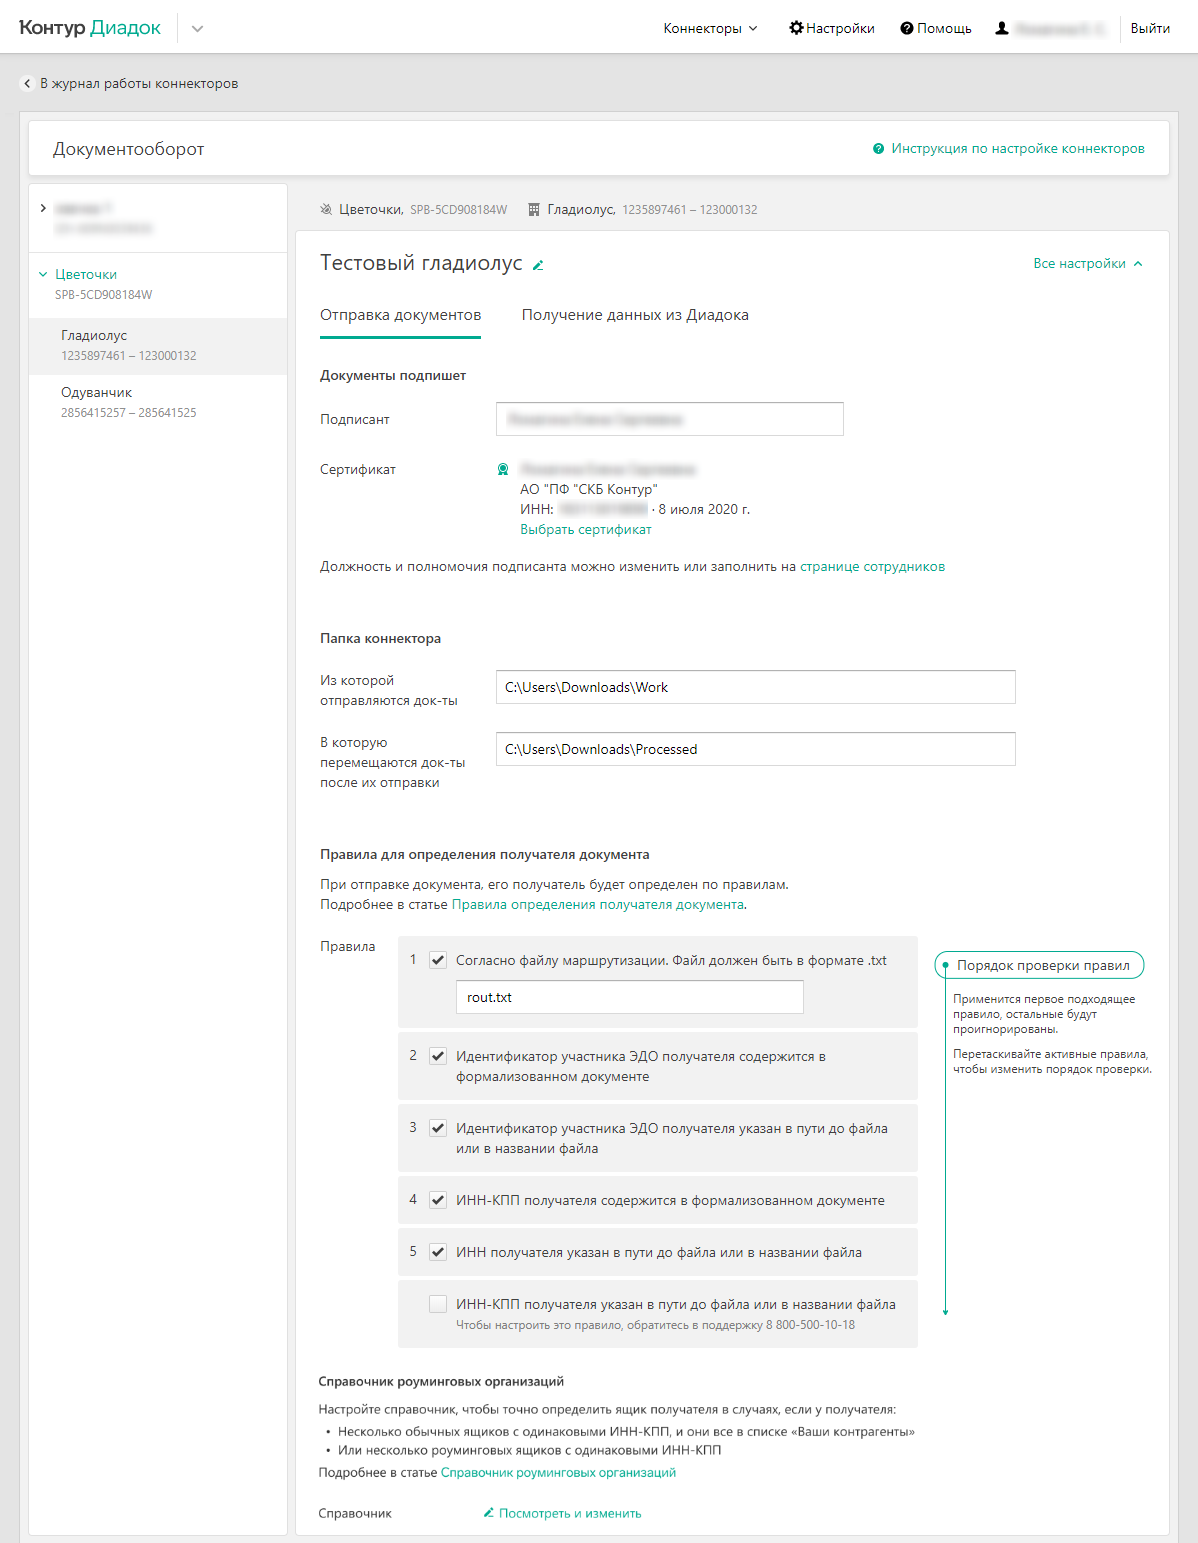Screen dimensions: 1198x1543
Task: Click the connector icon before Цветочки breadcrumb
Action: [x=326, y=210]
